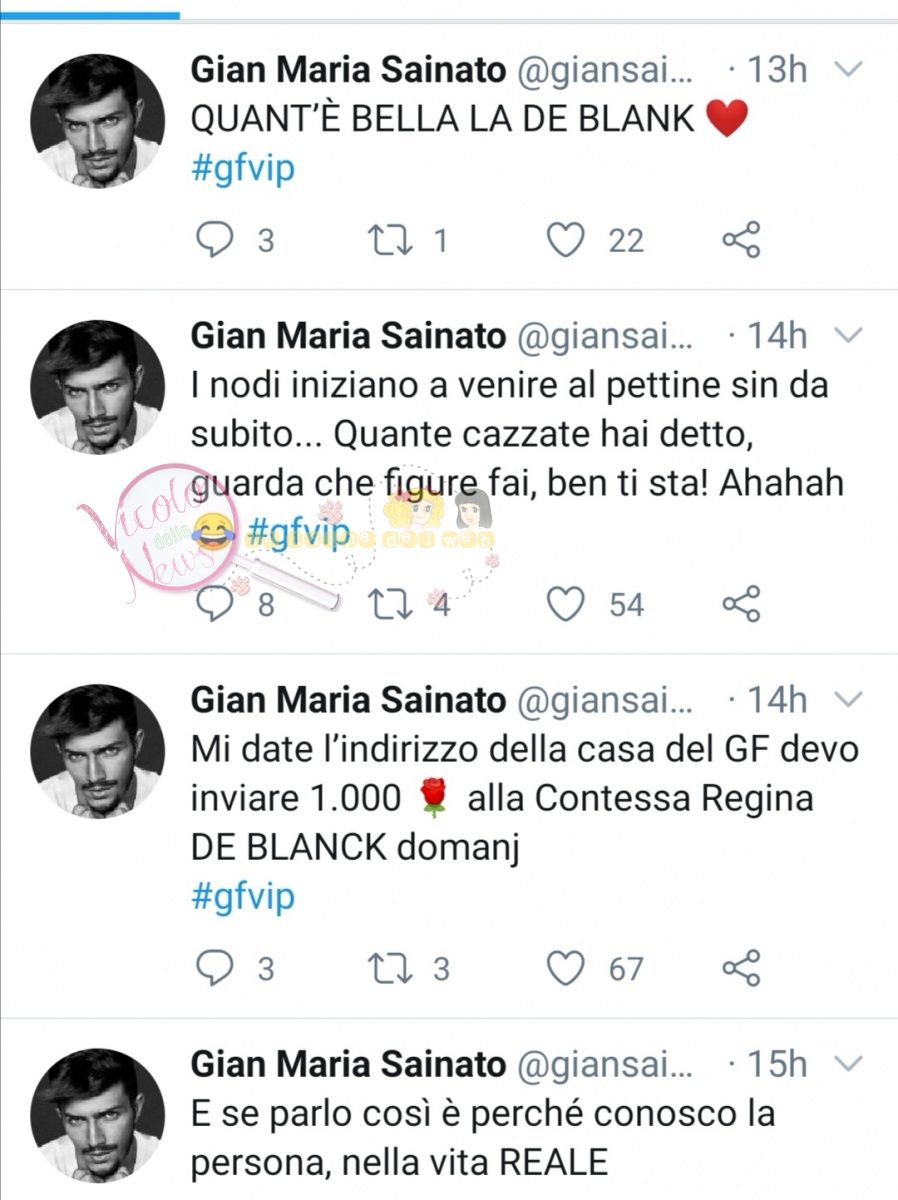This screenshot has height=1200, width=898.
Task: Like the tweet with 67 likes
Action: [567, 968]
